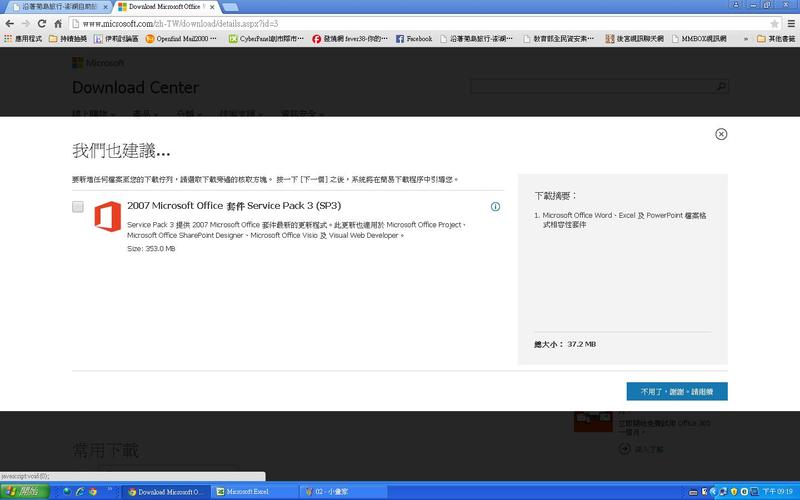Screen dimensions: 800x500
Task: Open the browser home page icon
Action: click(58, 23)
